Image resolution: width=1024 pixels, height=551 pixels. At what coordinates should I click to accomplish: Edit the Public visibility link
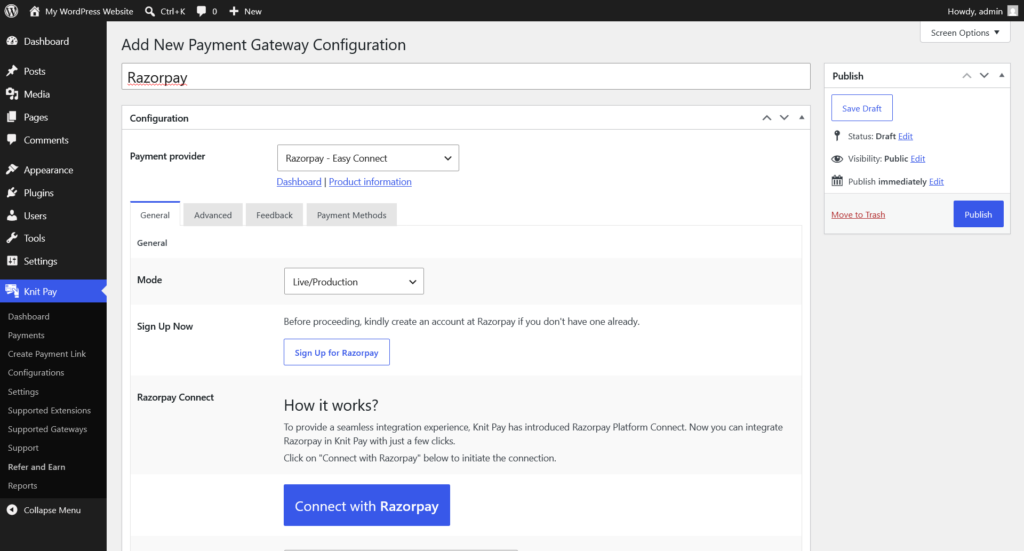918,159
